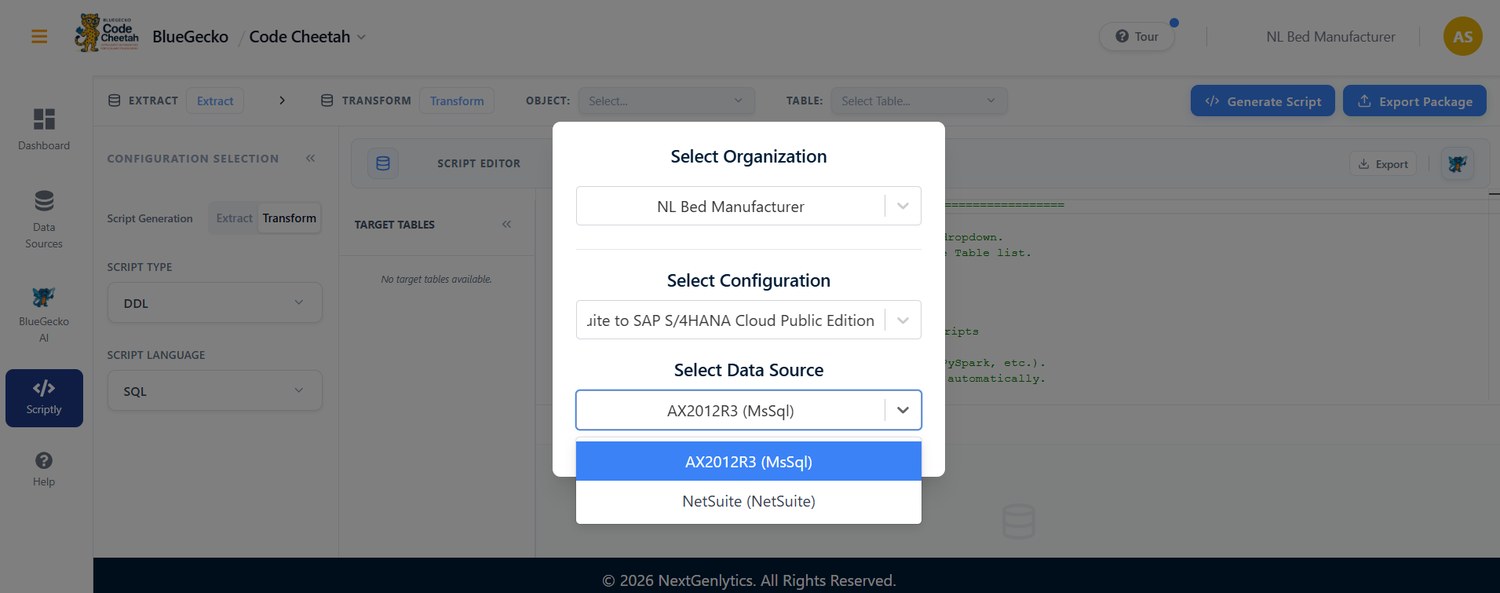1500x593 pixels.
Task: Click the Transform step button in toolbar
Action: 457,100
